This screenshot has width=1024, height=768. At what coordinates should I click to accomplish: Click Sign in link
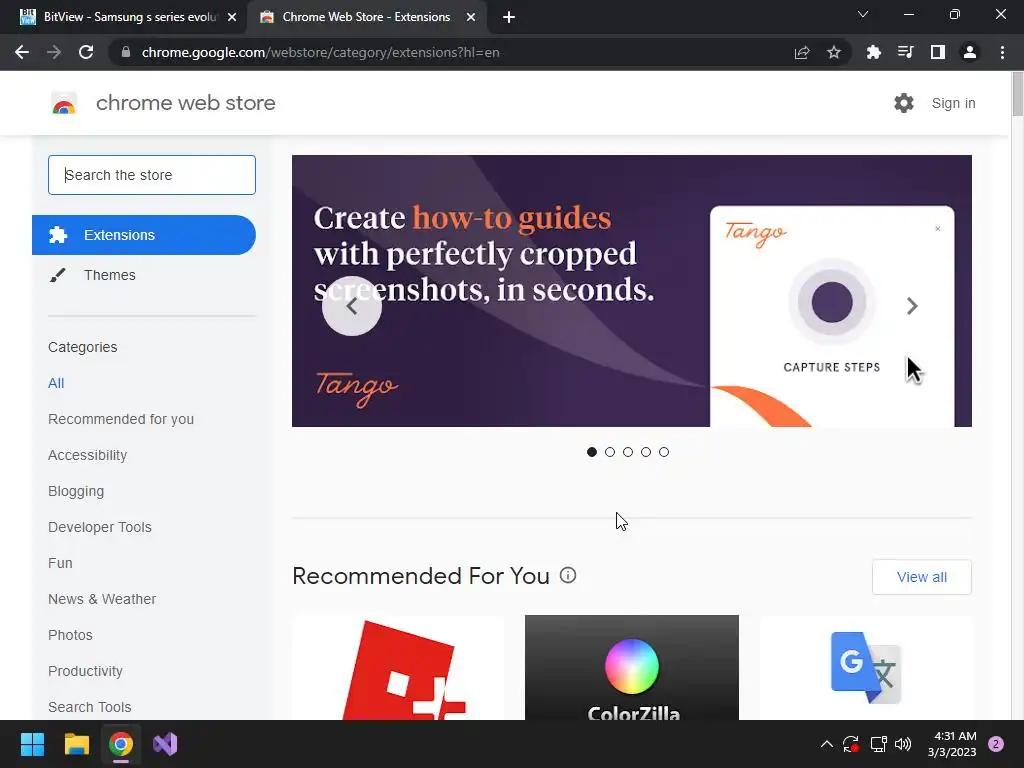pyautogui.click(x=953, y=103)
